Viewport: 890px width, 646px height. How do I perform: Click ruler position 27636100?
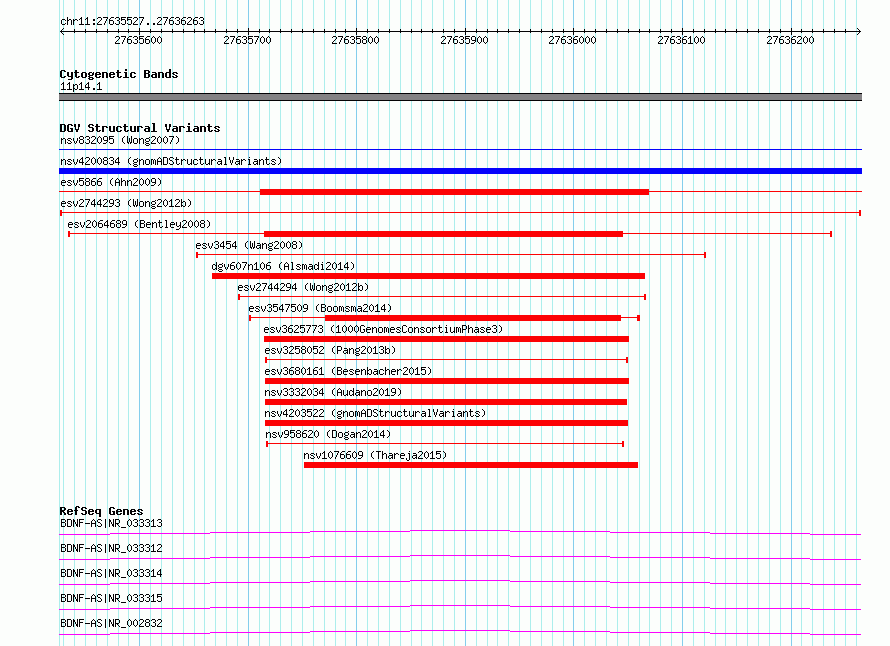[x=681, y=40]
